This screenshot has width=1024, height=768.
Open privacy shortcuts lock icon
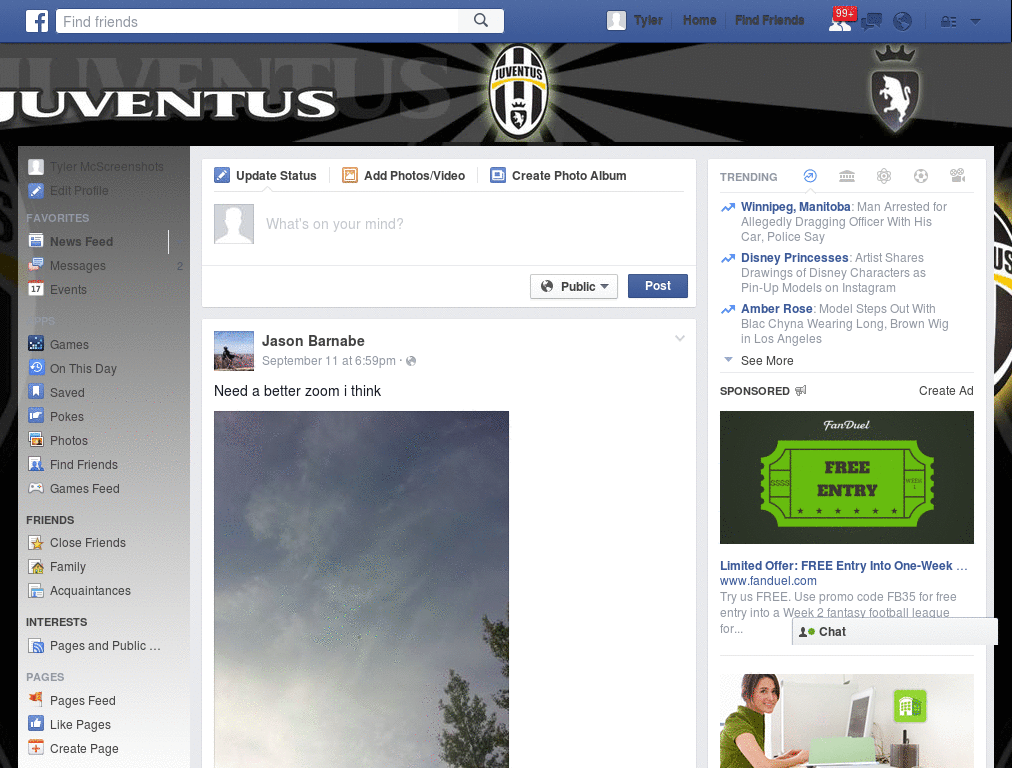tap(948, 22)
